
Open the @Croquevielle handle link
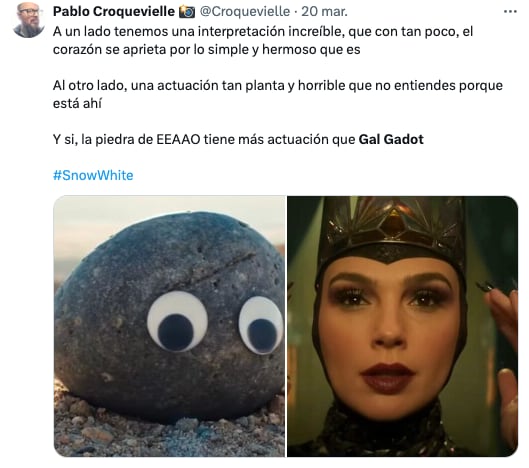pos(245,11)
